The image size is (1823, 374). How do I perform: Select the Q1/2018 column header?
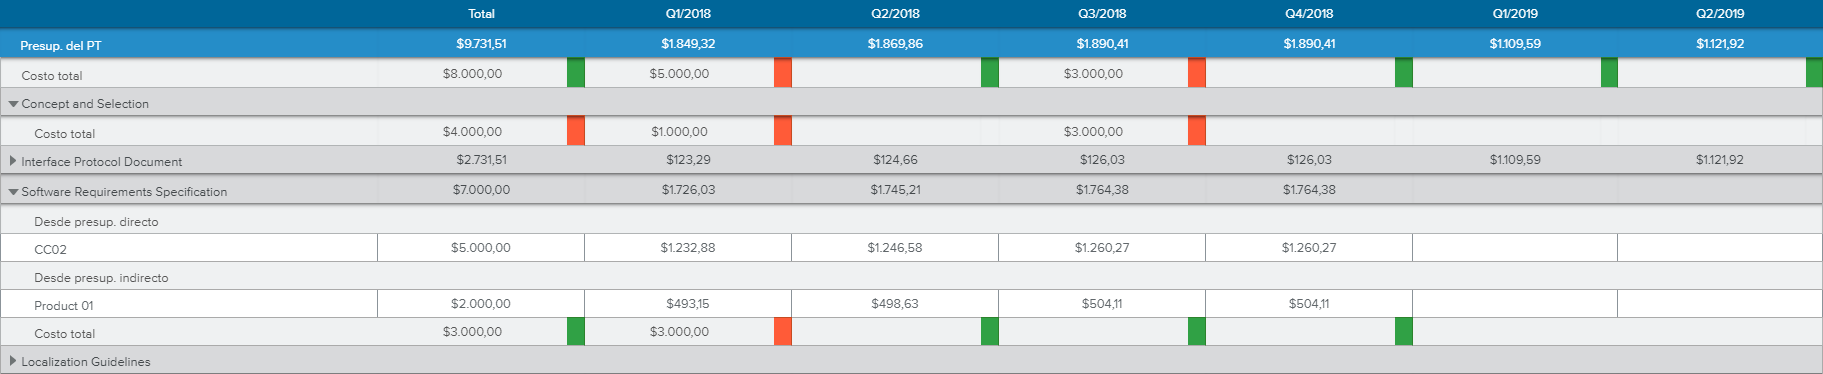coord(688,14)
